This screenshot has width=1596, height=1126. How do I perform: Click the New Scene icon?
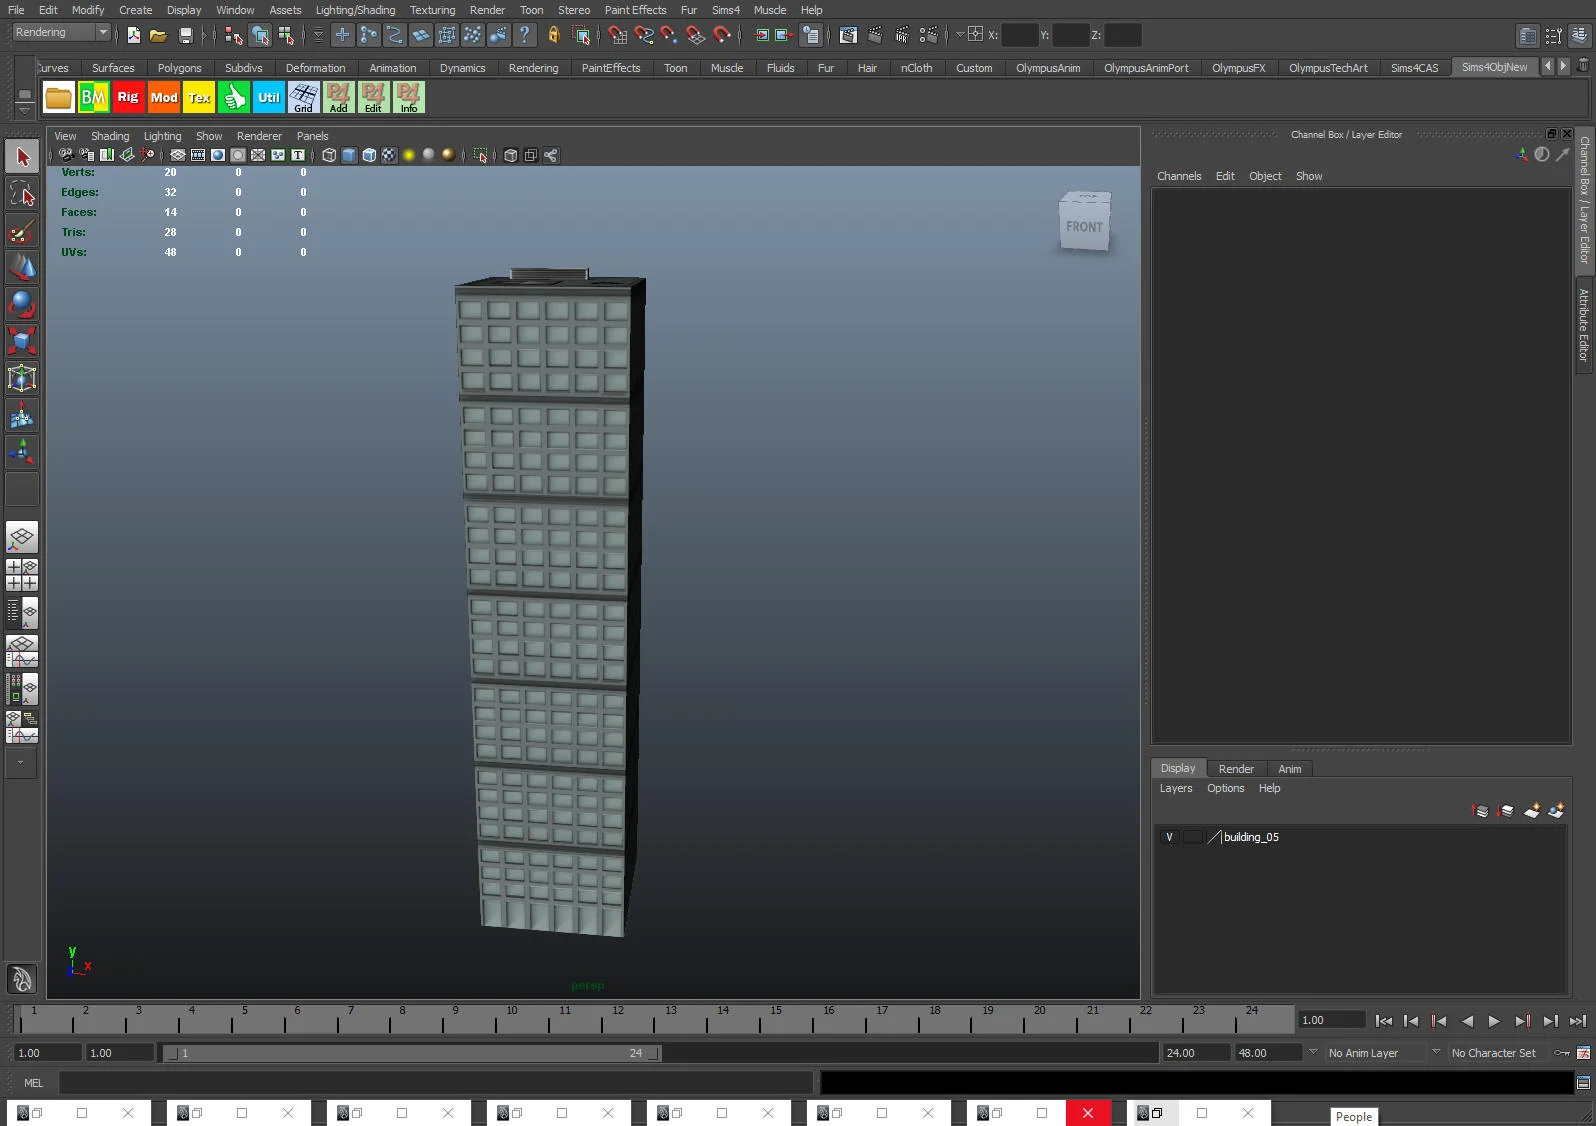(134, 35)
